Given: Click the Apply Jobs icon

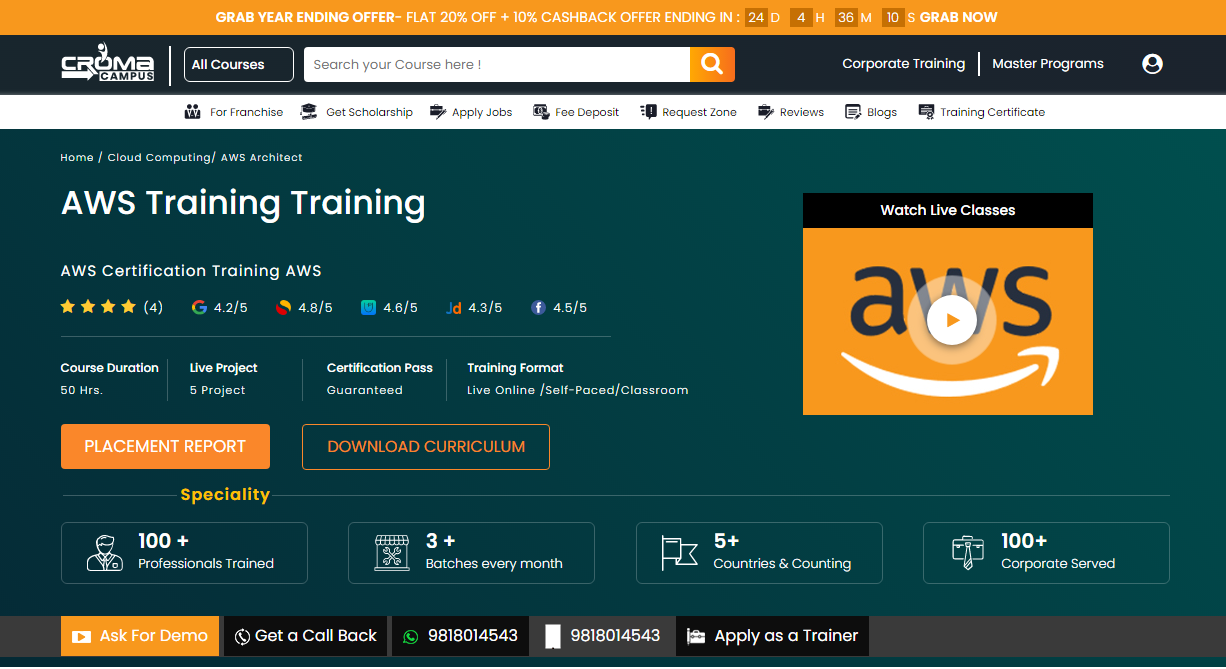Looking at the screenshot, I should click(437, 112).
